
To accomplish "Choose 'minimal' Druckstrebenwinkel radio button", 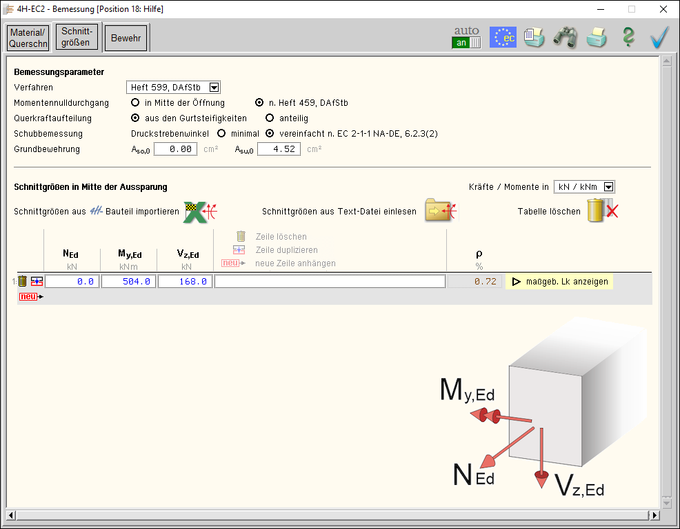I will pyautogui.click(x=221, y=133).
